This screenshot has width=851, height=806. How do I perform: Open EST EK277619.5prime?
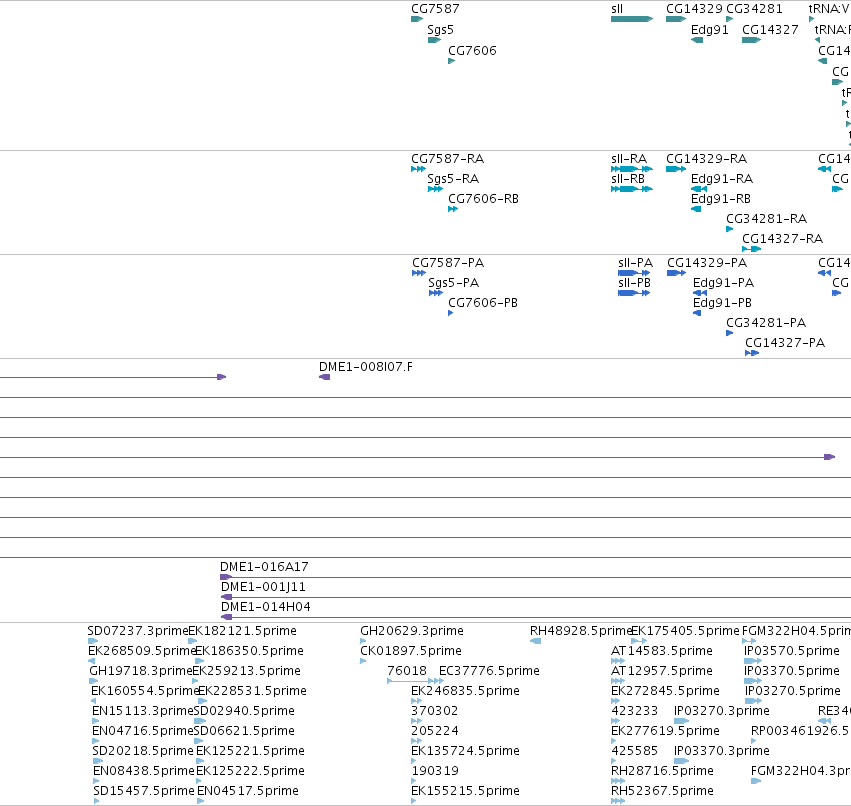coord(665,732)
